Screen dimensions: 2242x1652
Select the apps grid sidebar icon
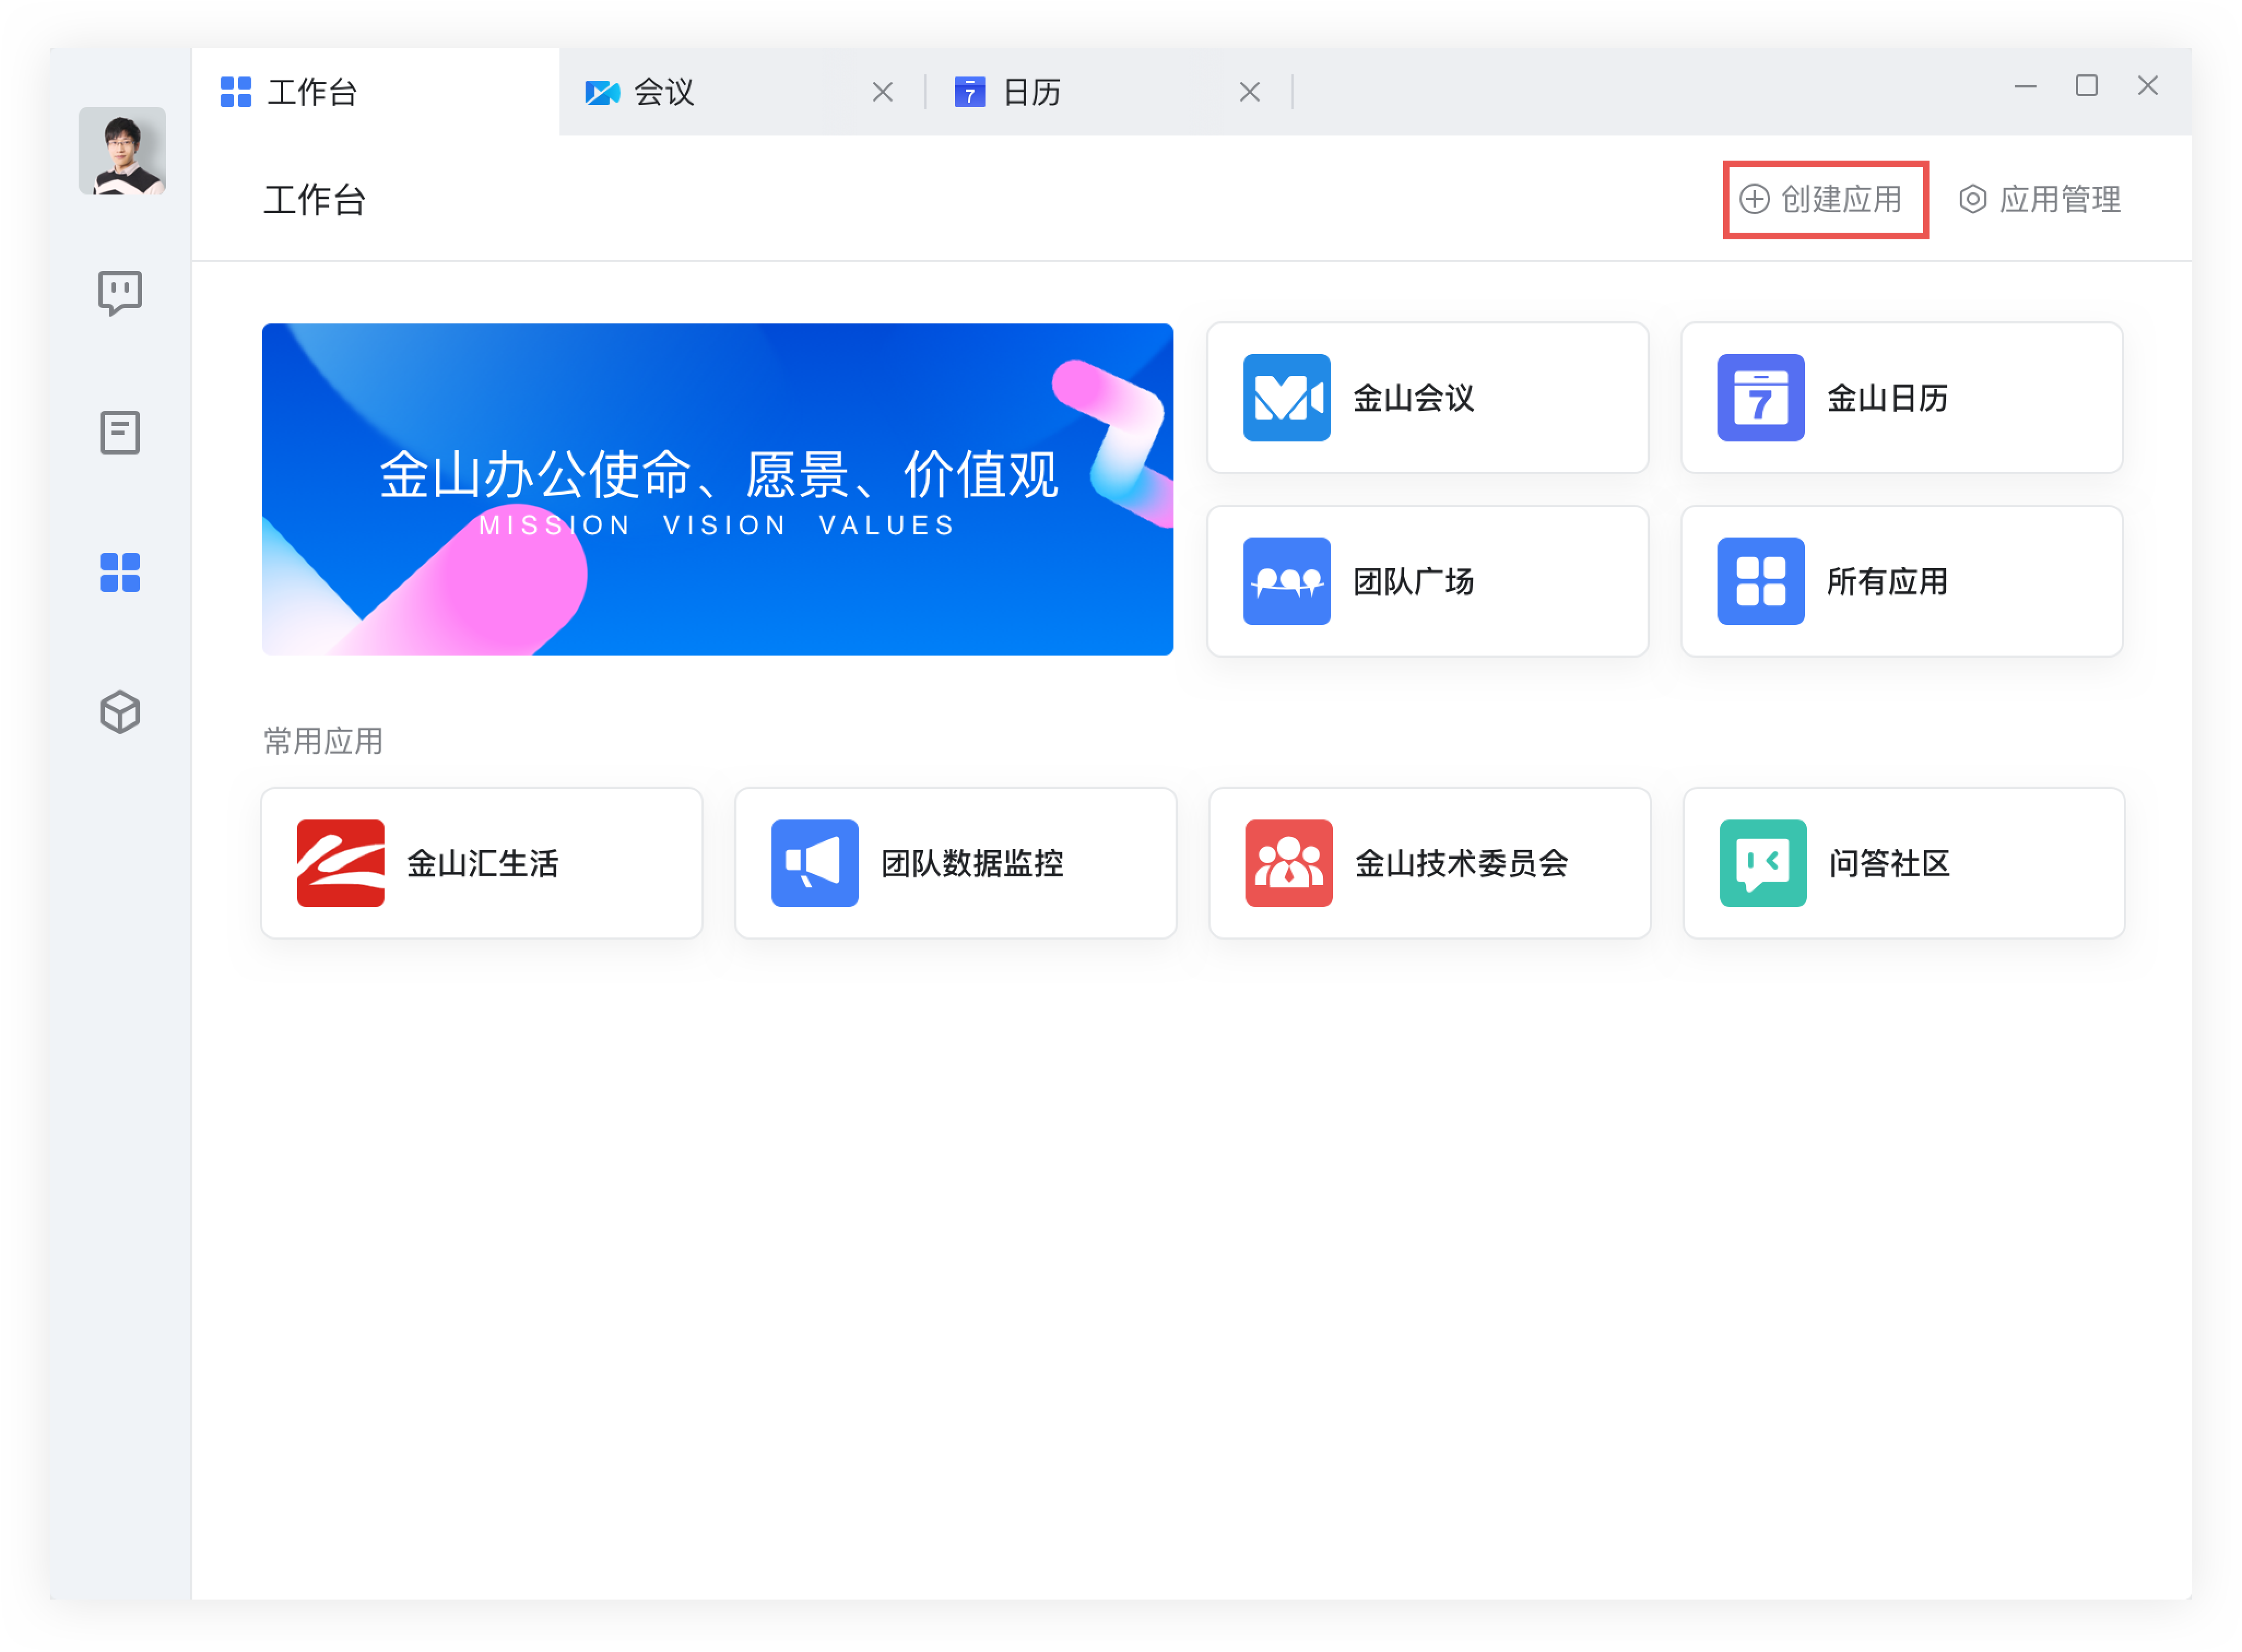(119, 572)
